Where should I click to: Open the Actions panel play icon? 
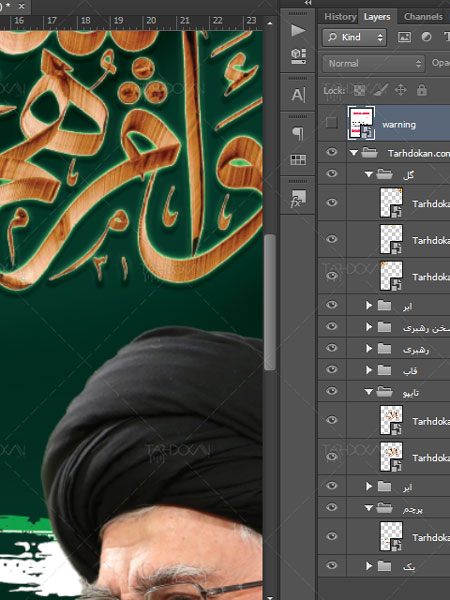coord(298,30)
